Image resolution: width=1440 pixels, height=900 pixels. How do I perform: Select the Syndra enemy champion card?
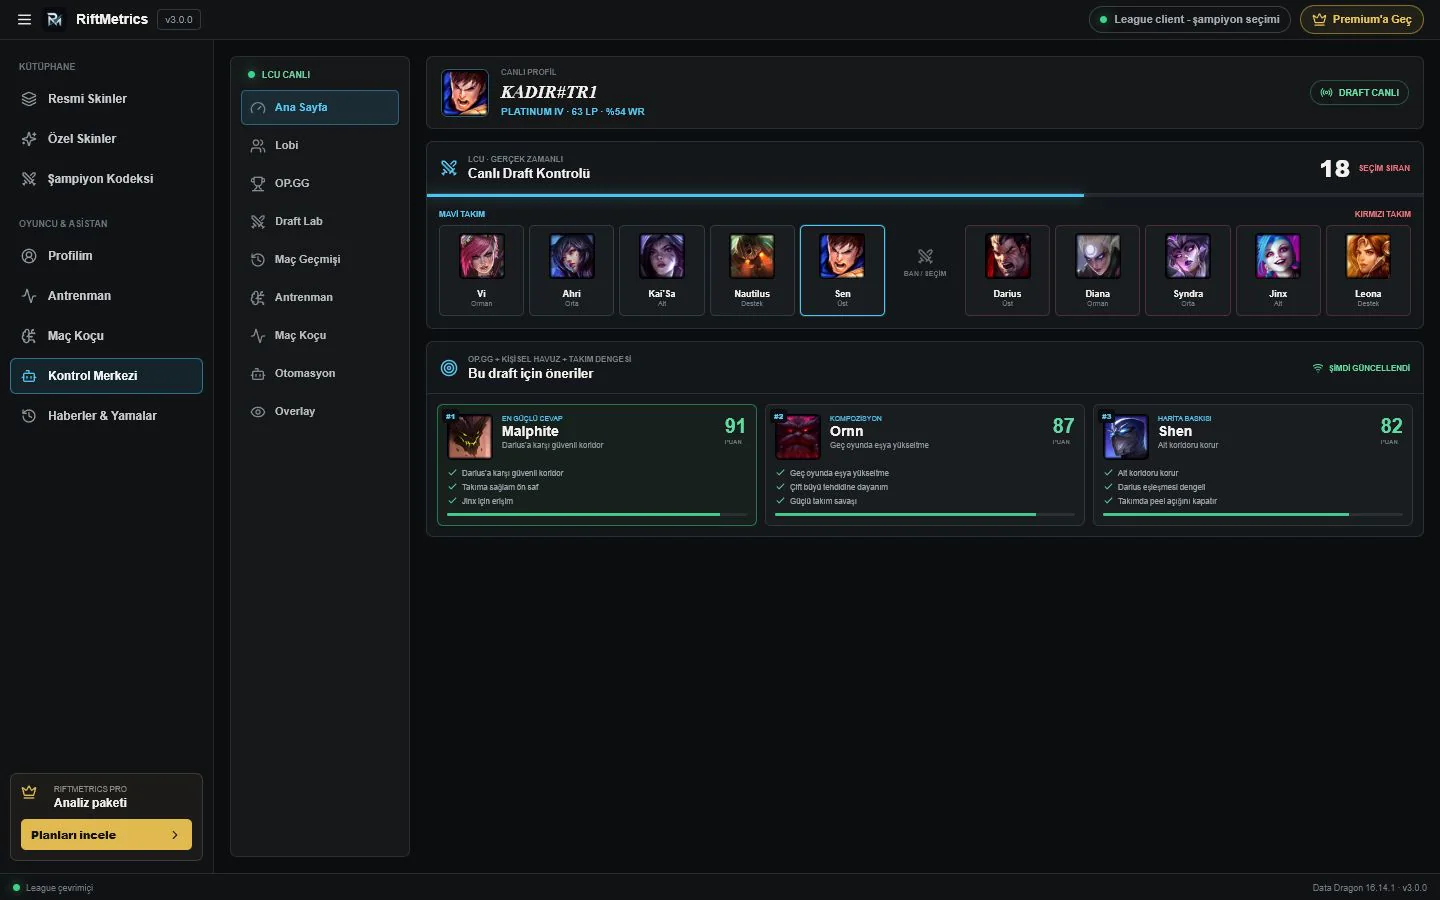tap(1188, 270)
